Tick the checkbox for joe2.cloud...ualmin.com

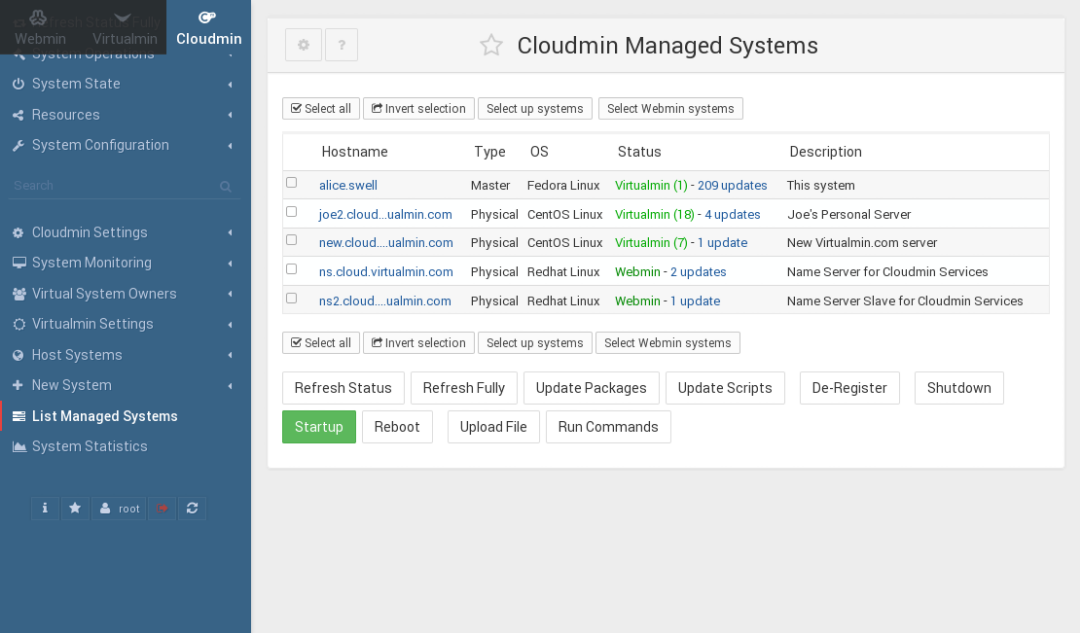[x=291, y=211]
